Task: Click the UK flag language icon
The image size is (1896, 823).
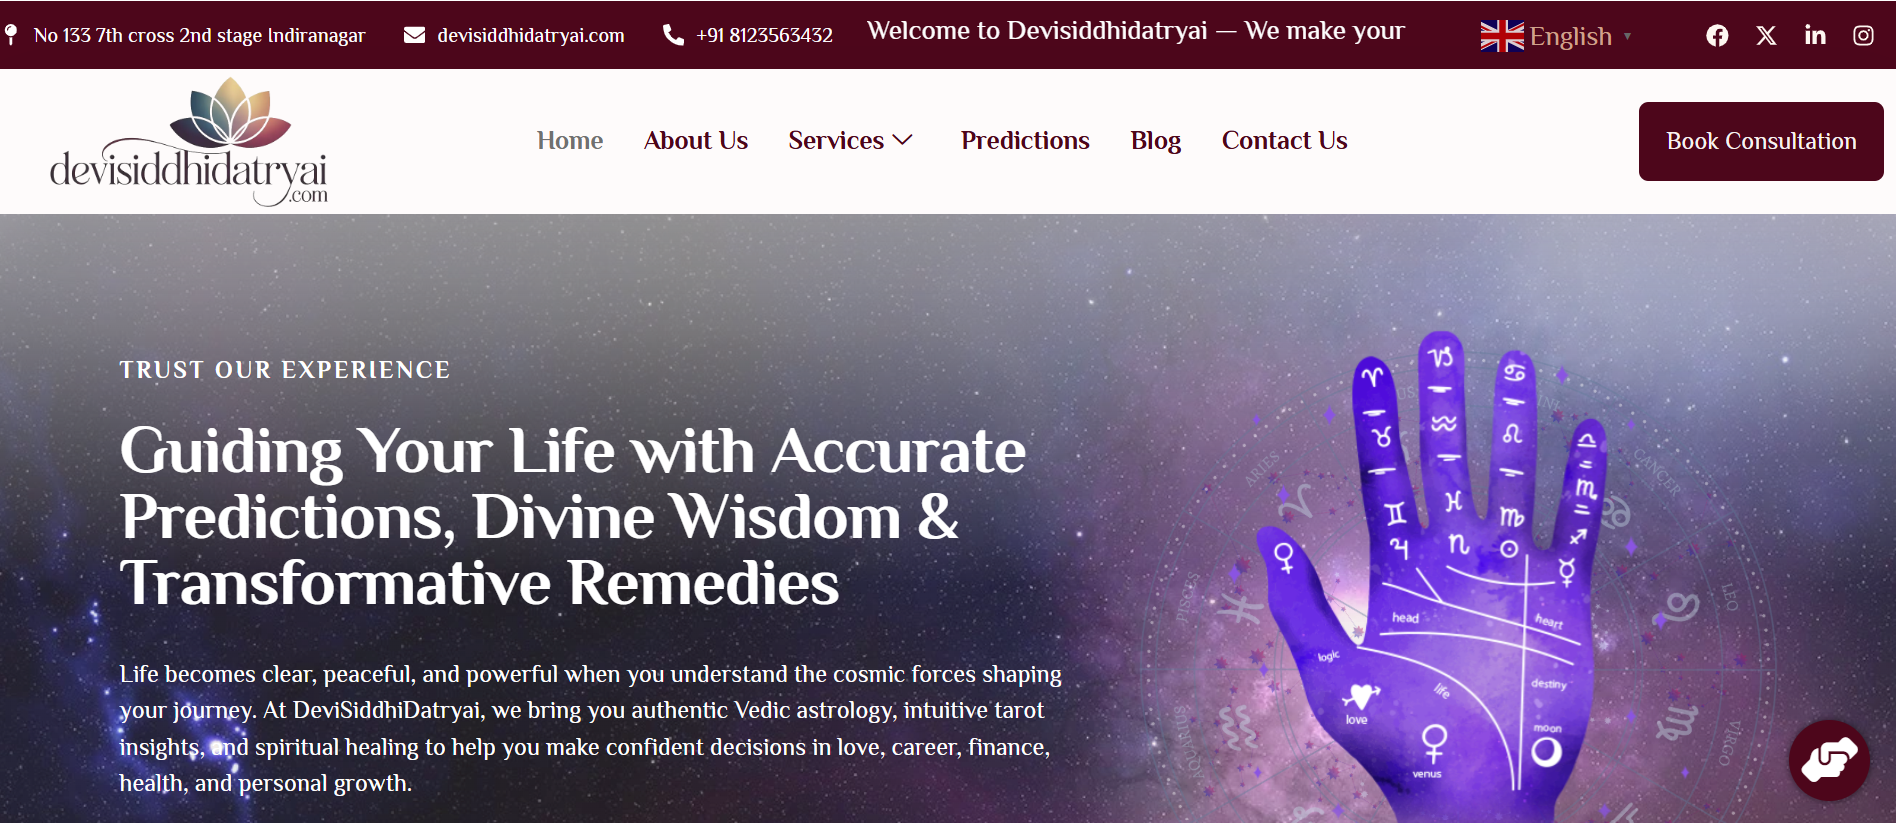Action: pos(1502,36)
